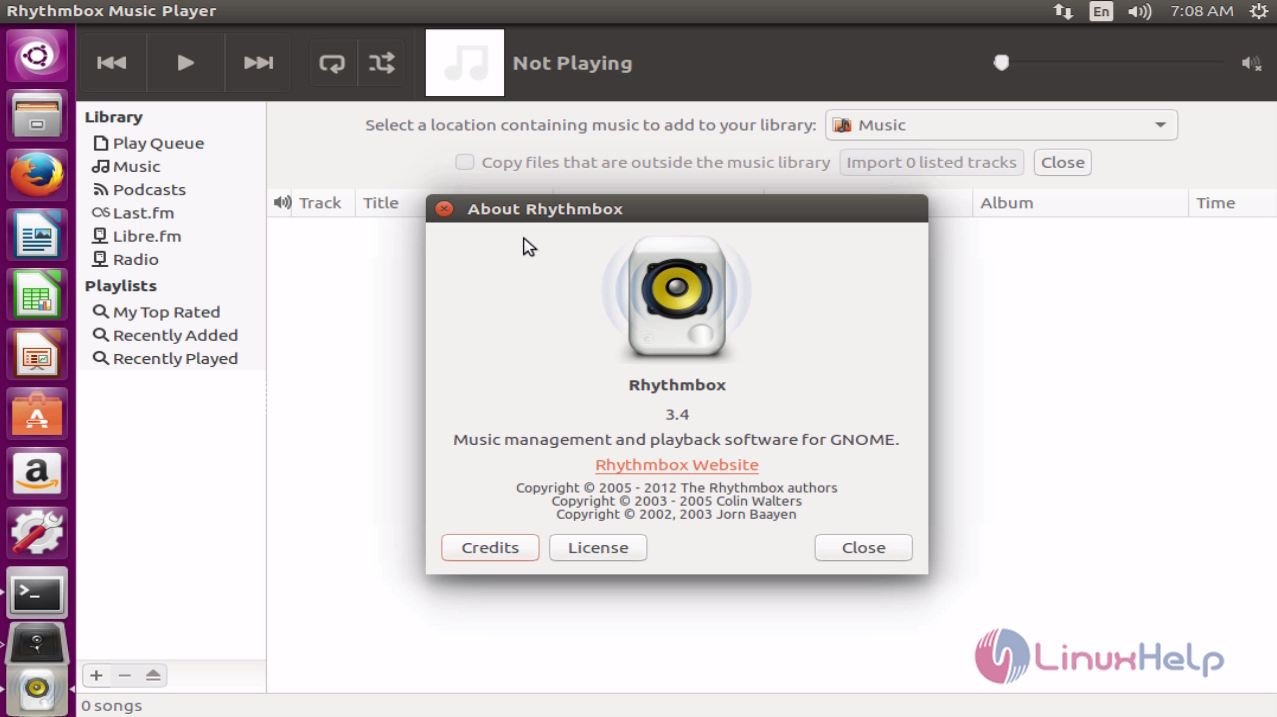The height and width of the screenshot is (717, 1277).
Task: Open the Play Queue
Action: tap(157, 143)
